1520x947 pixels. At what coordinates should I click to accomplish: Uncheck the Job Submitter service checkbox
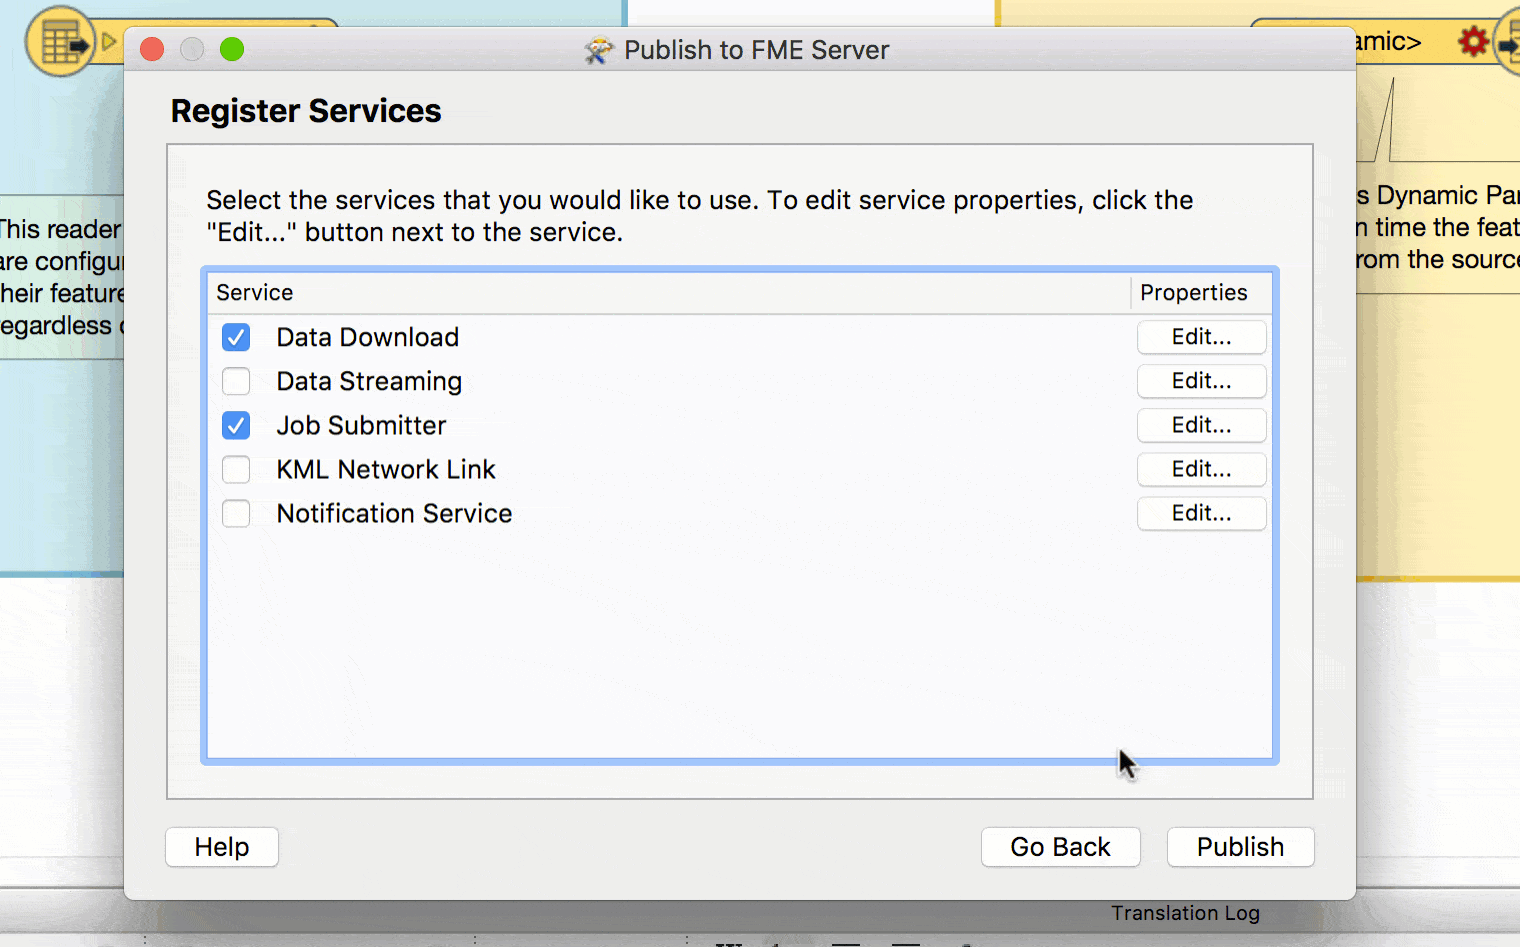[236, 425]
